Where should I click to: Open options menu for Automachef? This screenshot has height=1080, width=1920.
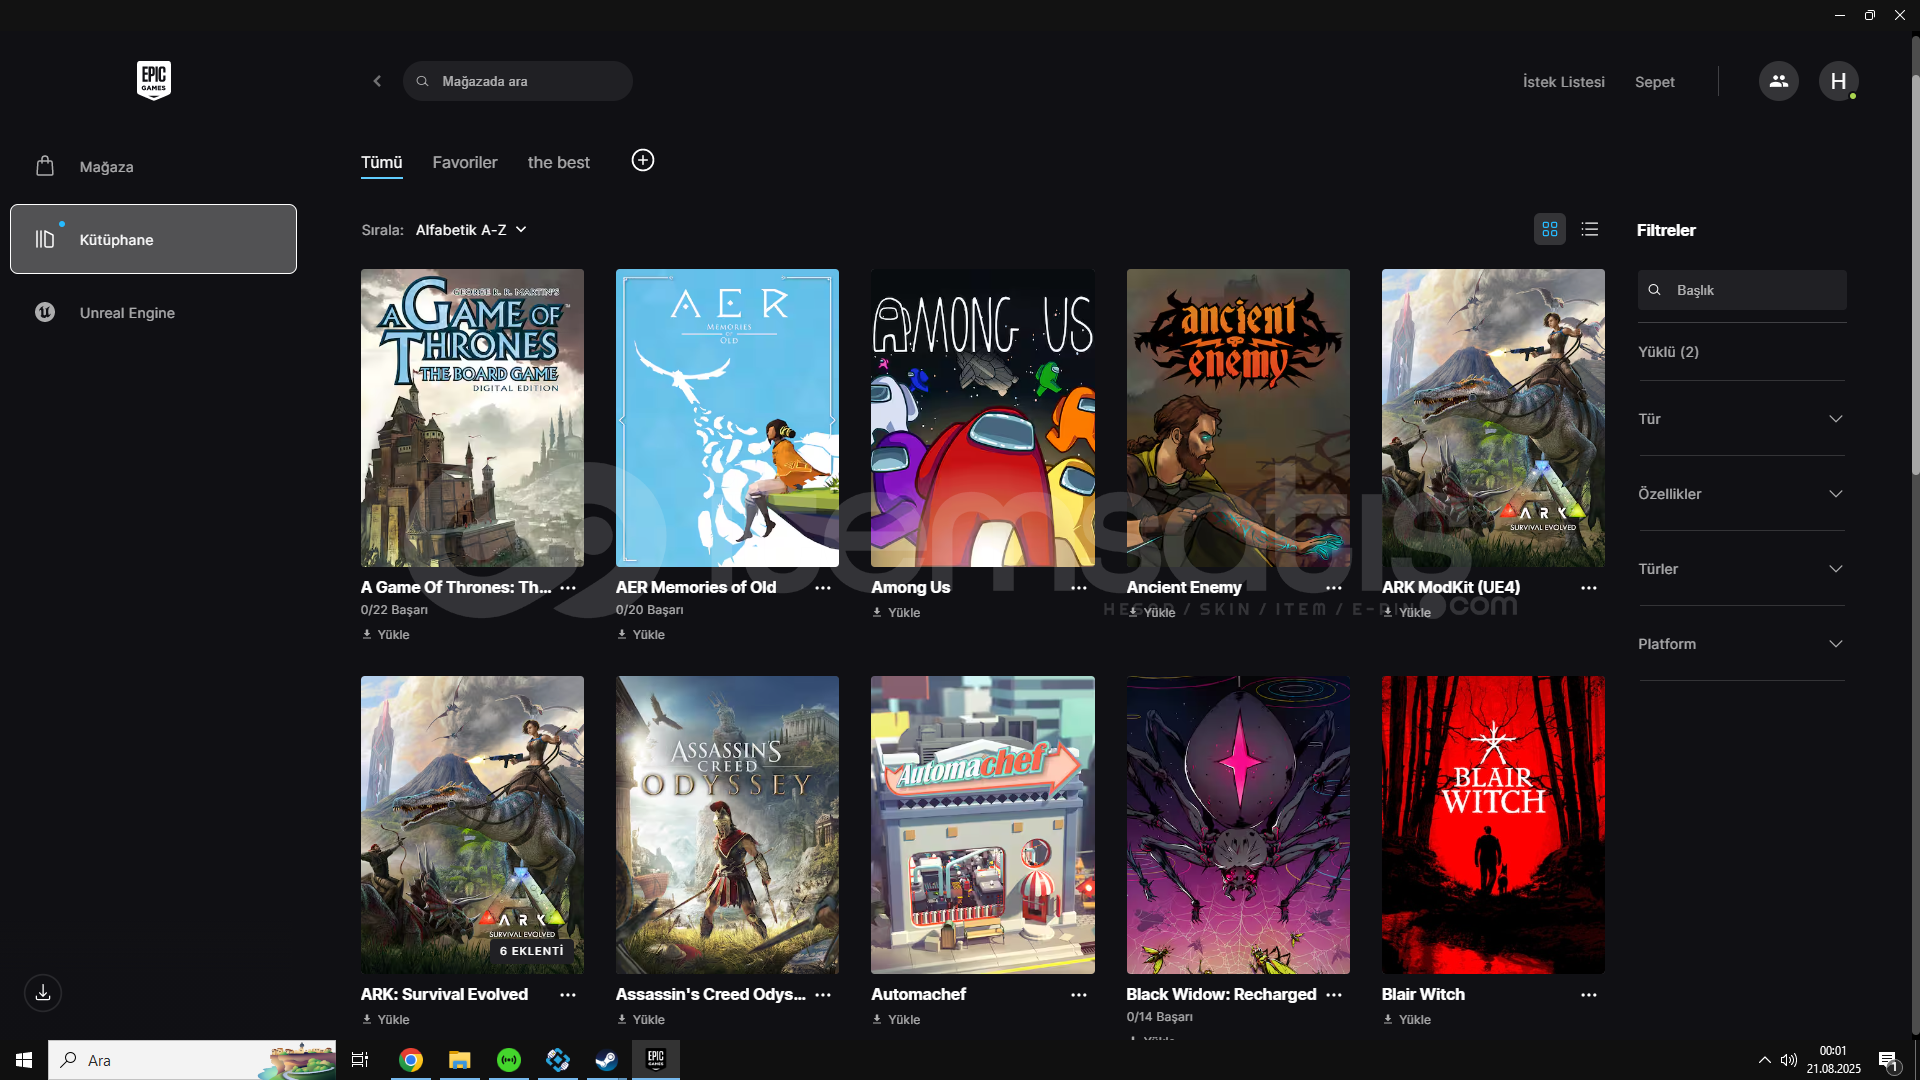coord(1079,995)
